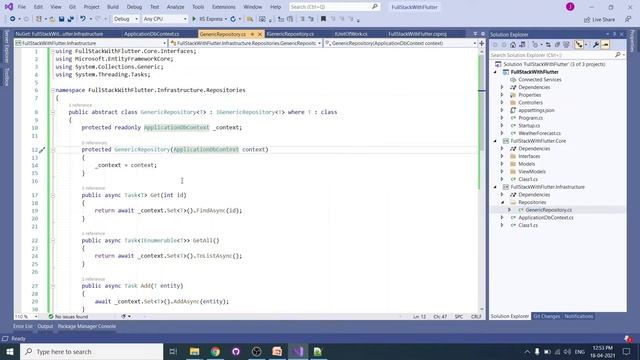Click the GitHub Desktop taskbar icon
This screenshot has width=640, height=360.
[236, 351]
